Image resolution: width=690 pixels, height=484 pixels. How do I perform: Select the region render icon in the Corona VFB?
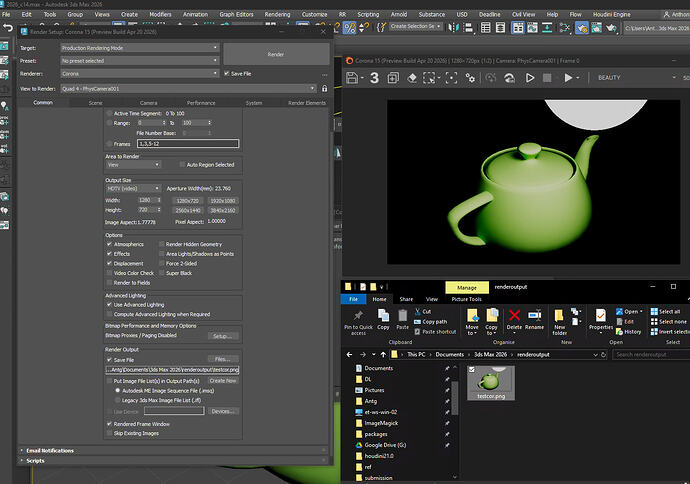429,78
